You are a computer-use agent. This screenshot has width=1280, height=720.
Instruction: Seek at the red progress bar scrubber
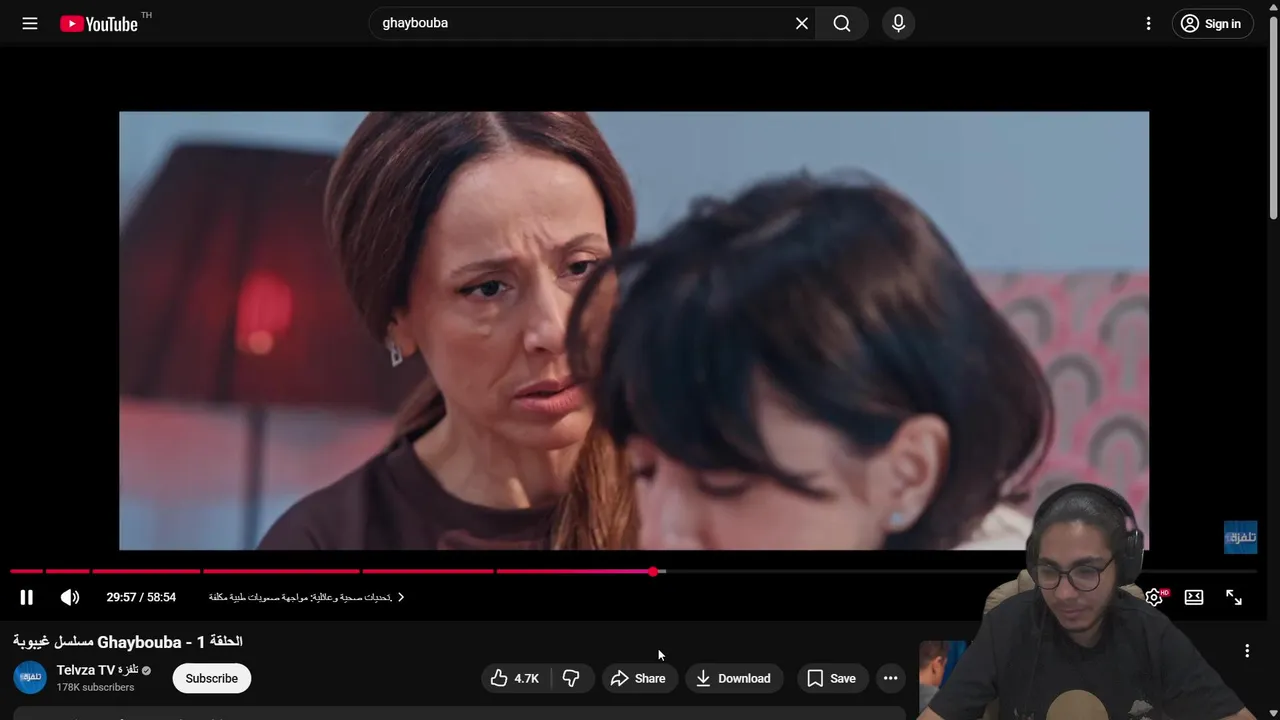point(653,571)
